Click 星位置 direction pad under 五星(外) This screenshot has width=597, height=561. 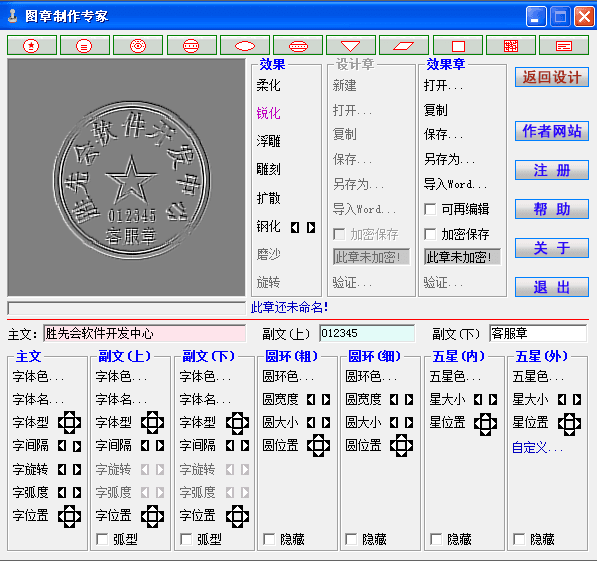click(569, 423)
